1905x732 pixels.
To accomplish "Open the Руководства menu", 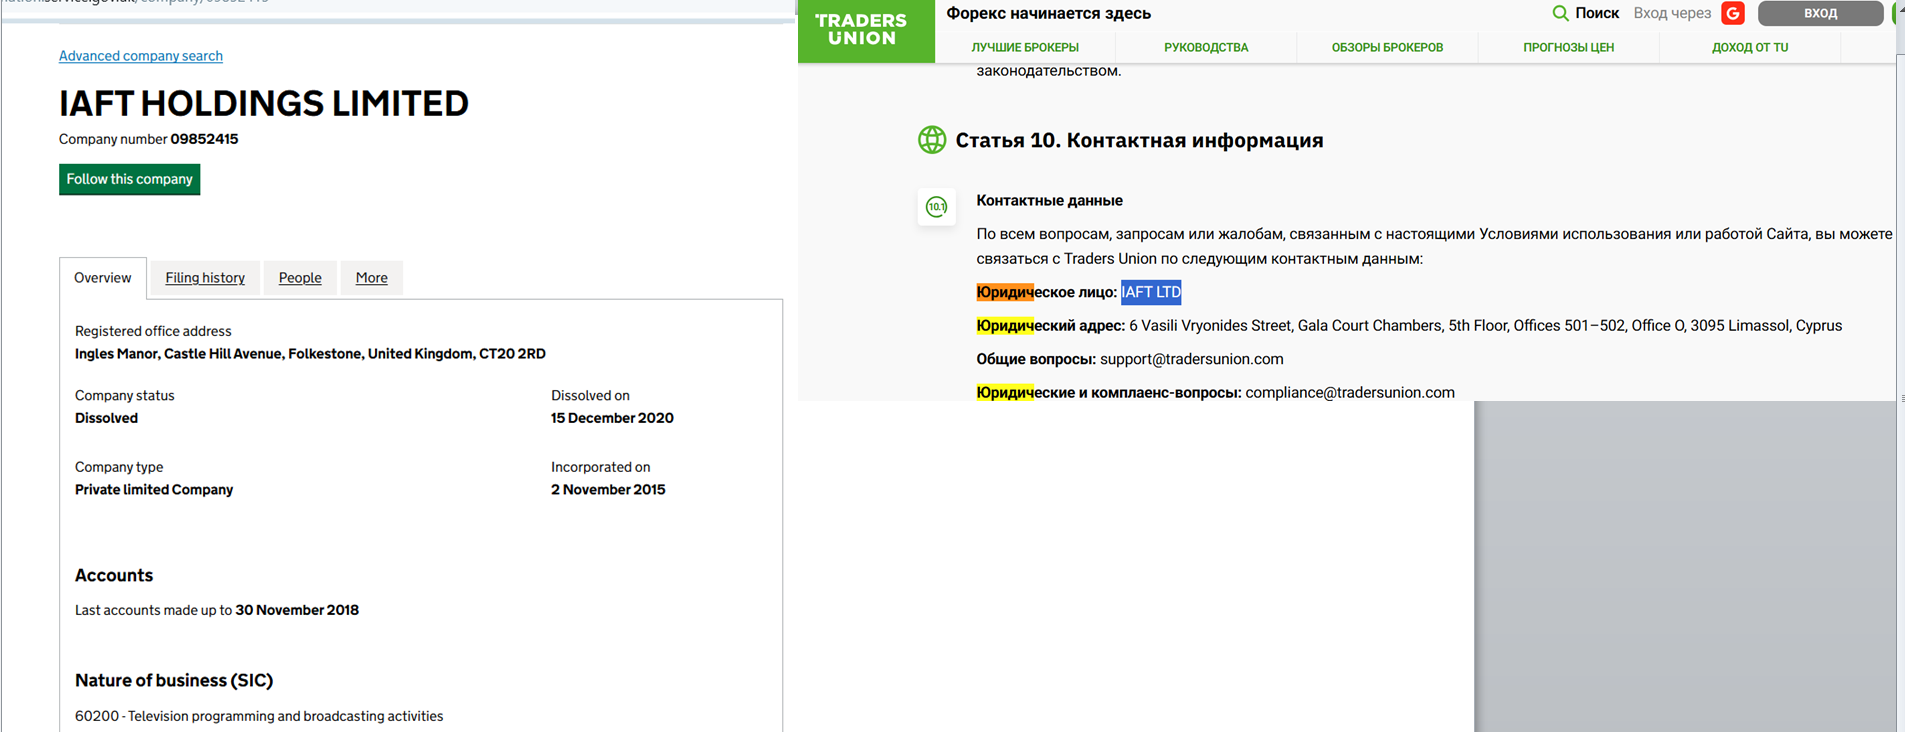I will (1206, 47).
